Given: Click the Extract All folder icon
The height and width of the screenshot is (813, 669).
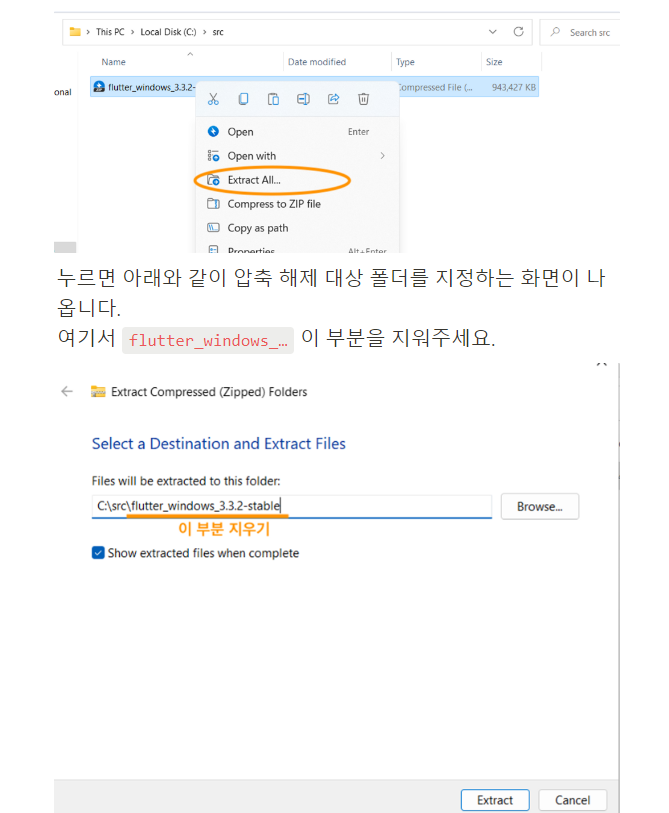Looking at the screenshot, I should [x=213, y=180].
